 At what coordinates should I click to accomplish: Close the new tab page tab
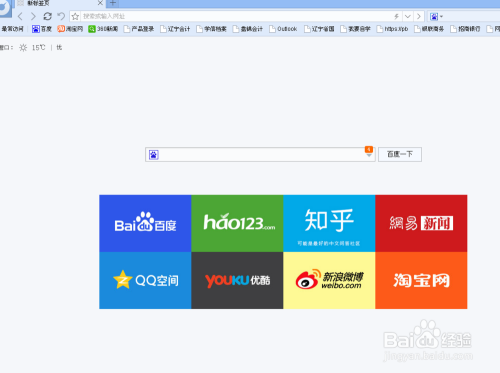(100, 3)
